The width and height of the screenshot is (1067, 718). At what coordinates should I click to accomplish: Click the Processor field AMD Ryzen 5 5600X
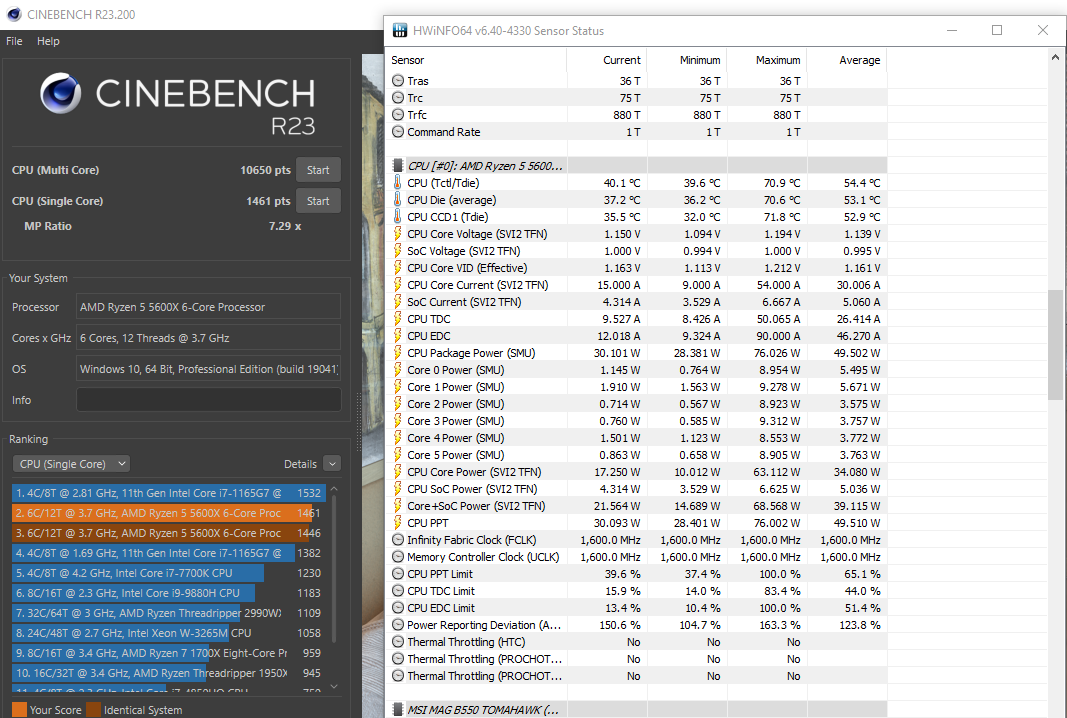point(209,307)
